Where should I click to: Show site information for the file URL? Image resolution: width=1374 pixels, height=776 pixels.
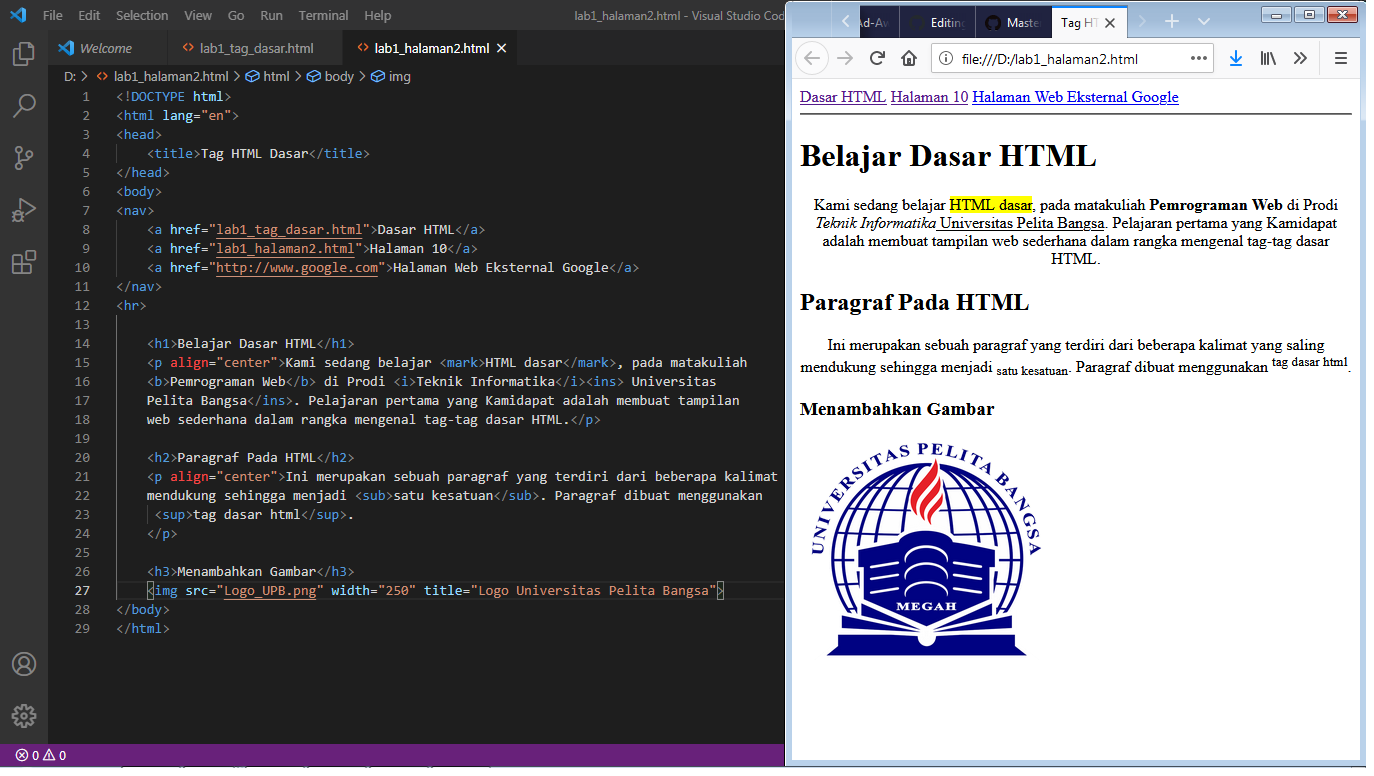click(945, 58)
